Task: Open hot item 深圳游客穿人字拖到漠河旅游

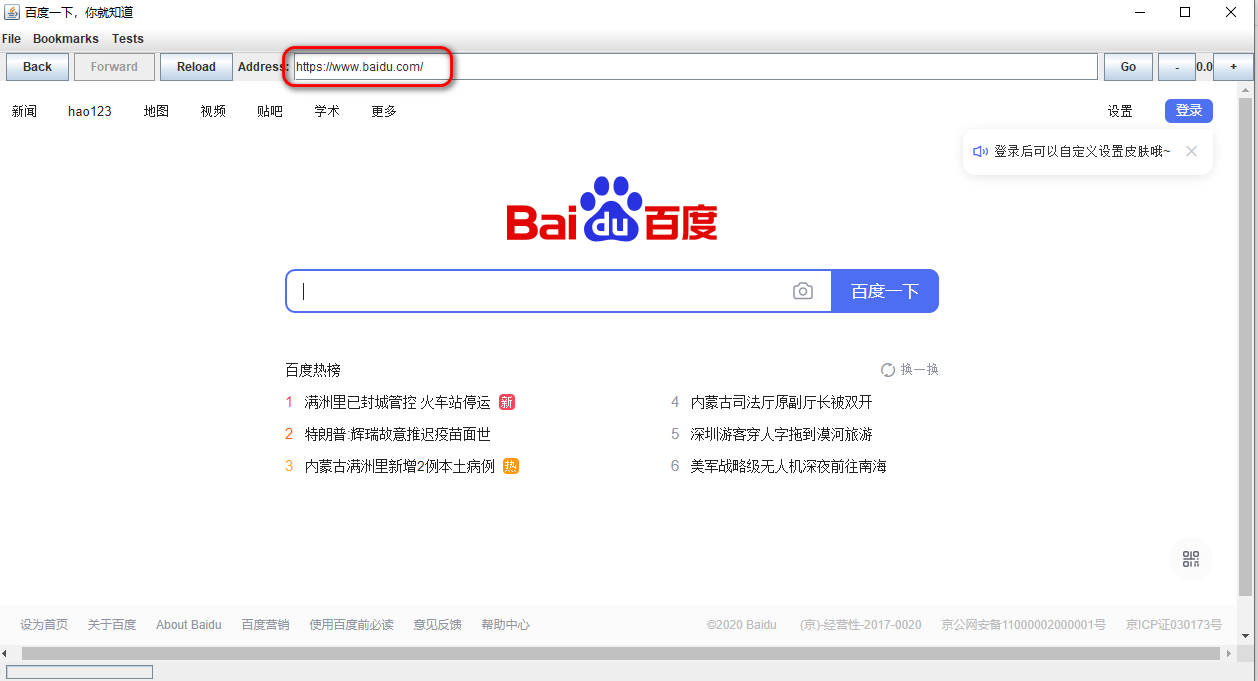Action: (782, 434)
